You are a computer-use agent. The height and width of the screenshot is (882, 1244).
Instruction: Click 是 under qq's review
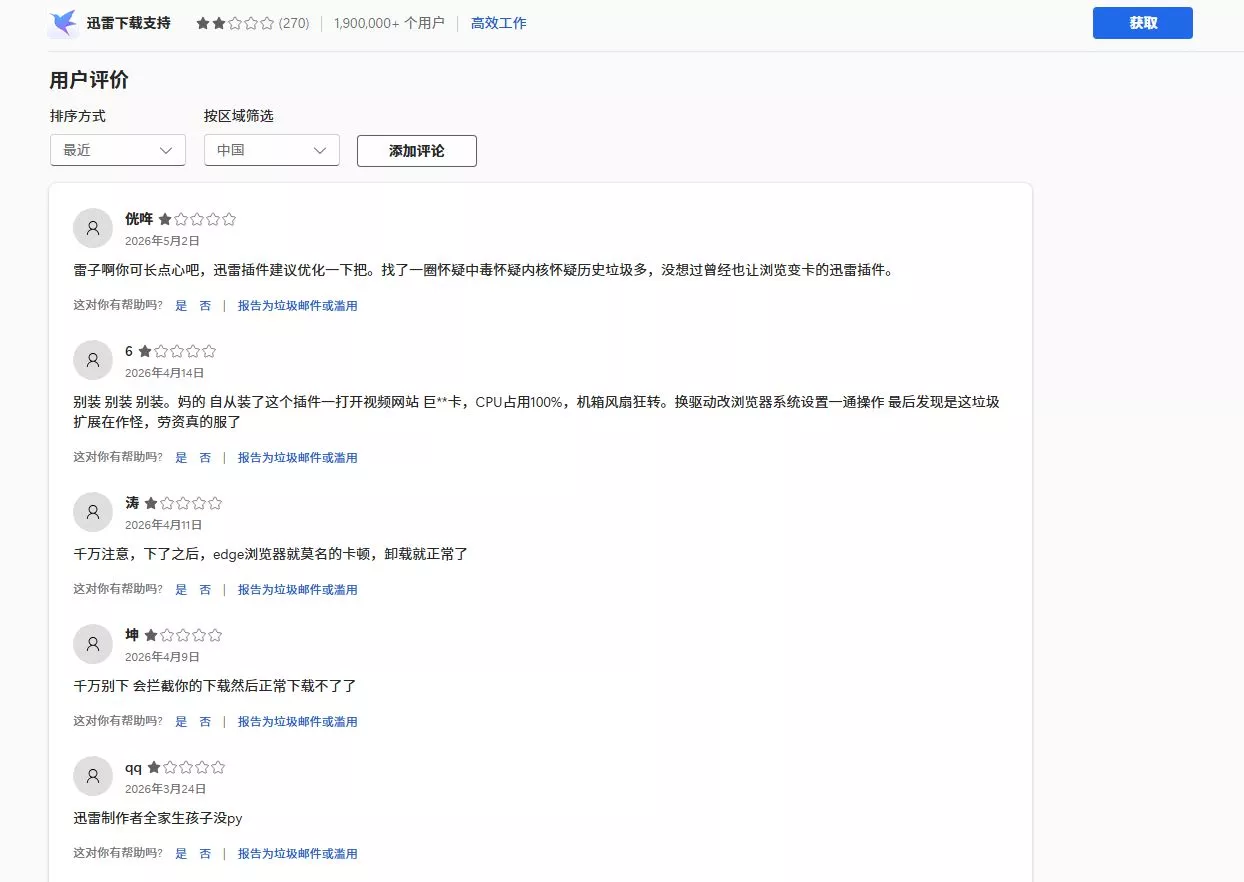tap(181, 854)
